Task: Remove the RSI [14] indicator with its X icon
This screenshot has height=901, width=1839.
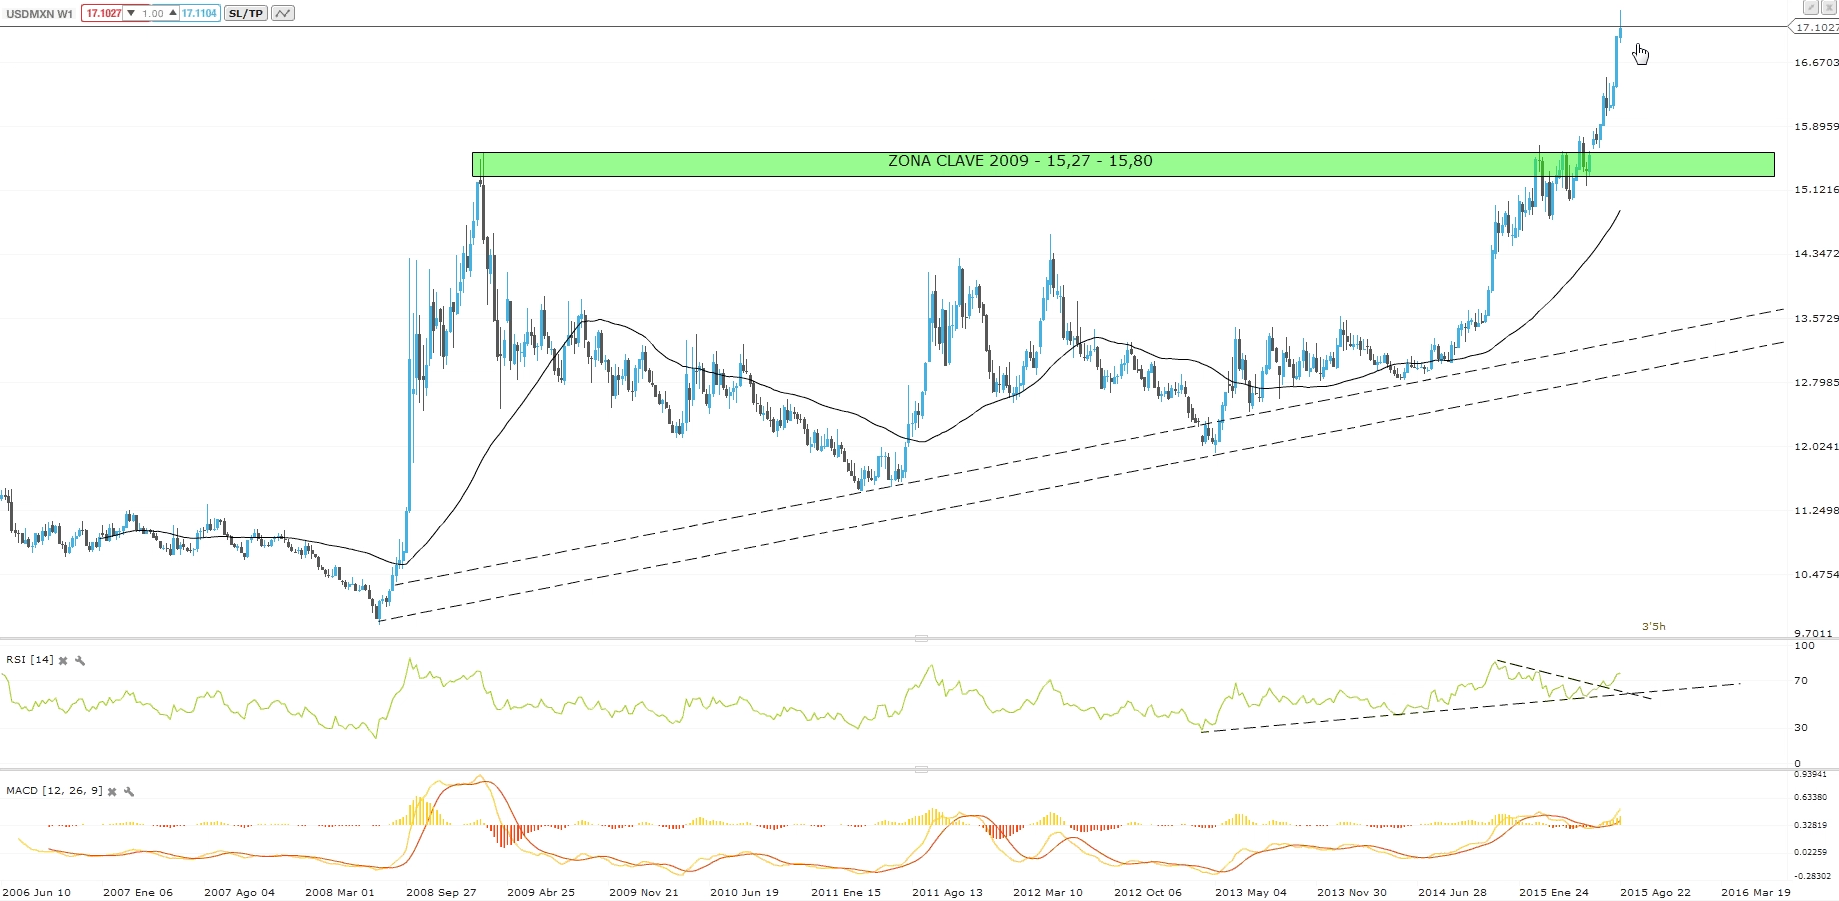Action: tap(63, 661)
